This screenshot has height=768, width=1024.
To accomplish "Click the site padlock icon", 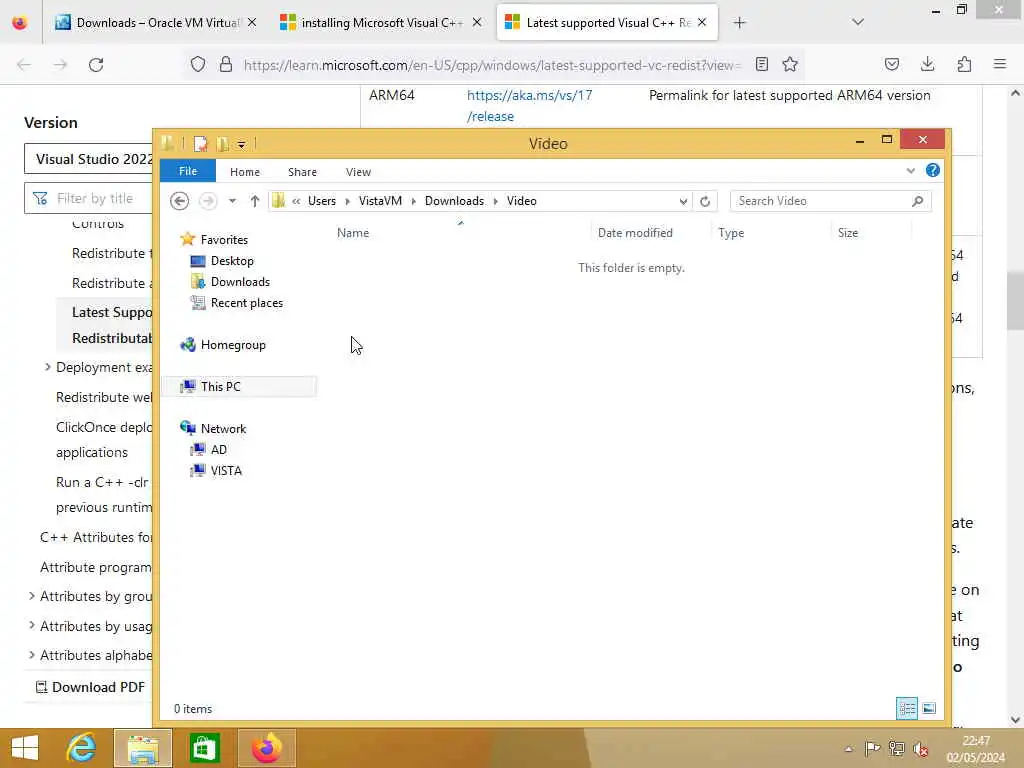I will click(x=226, y=64).
